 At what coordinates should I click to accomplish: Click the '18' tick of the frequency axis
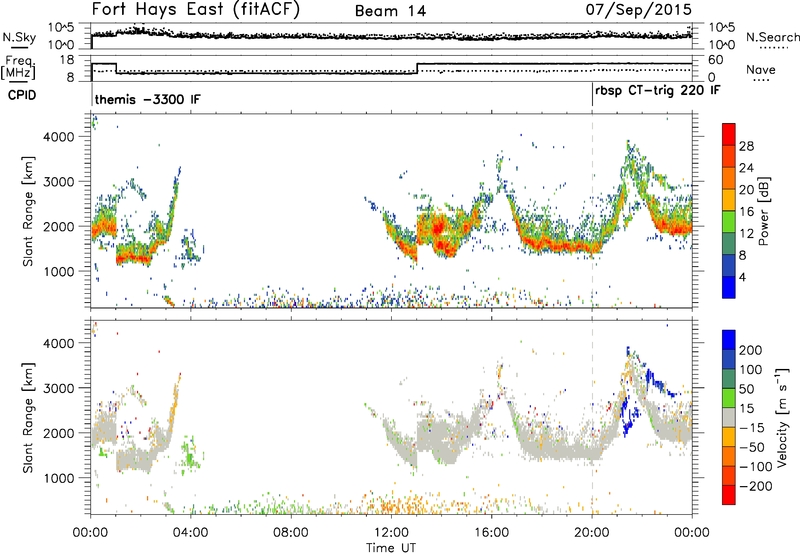click(67, 60)
